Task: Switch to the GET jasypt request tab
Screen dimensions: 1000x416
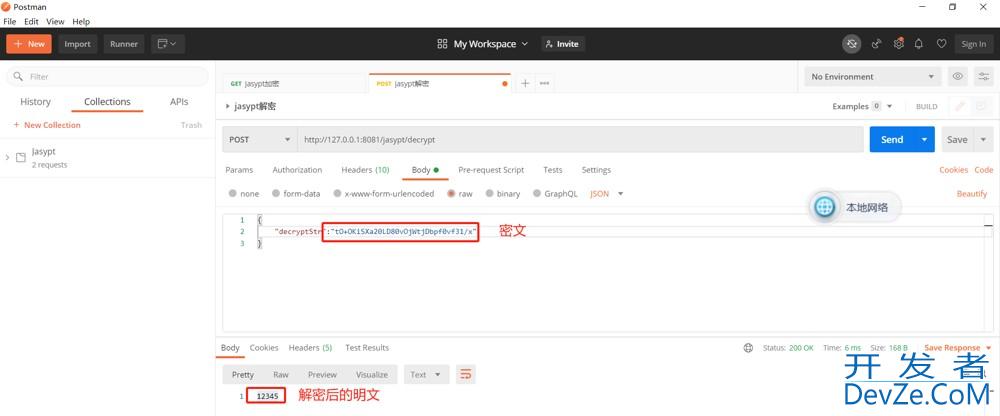Action: (293, 84)
